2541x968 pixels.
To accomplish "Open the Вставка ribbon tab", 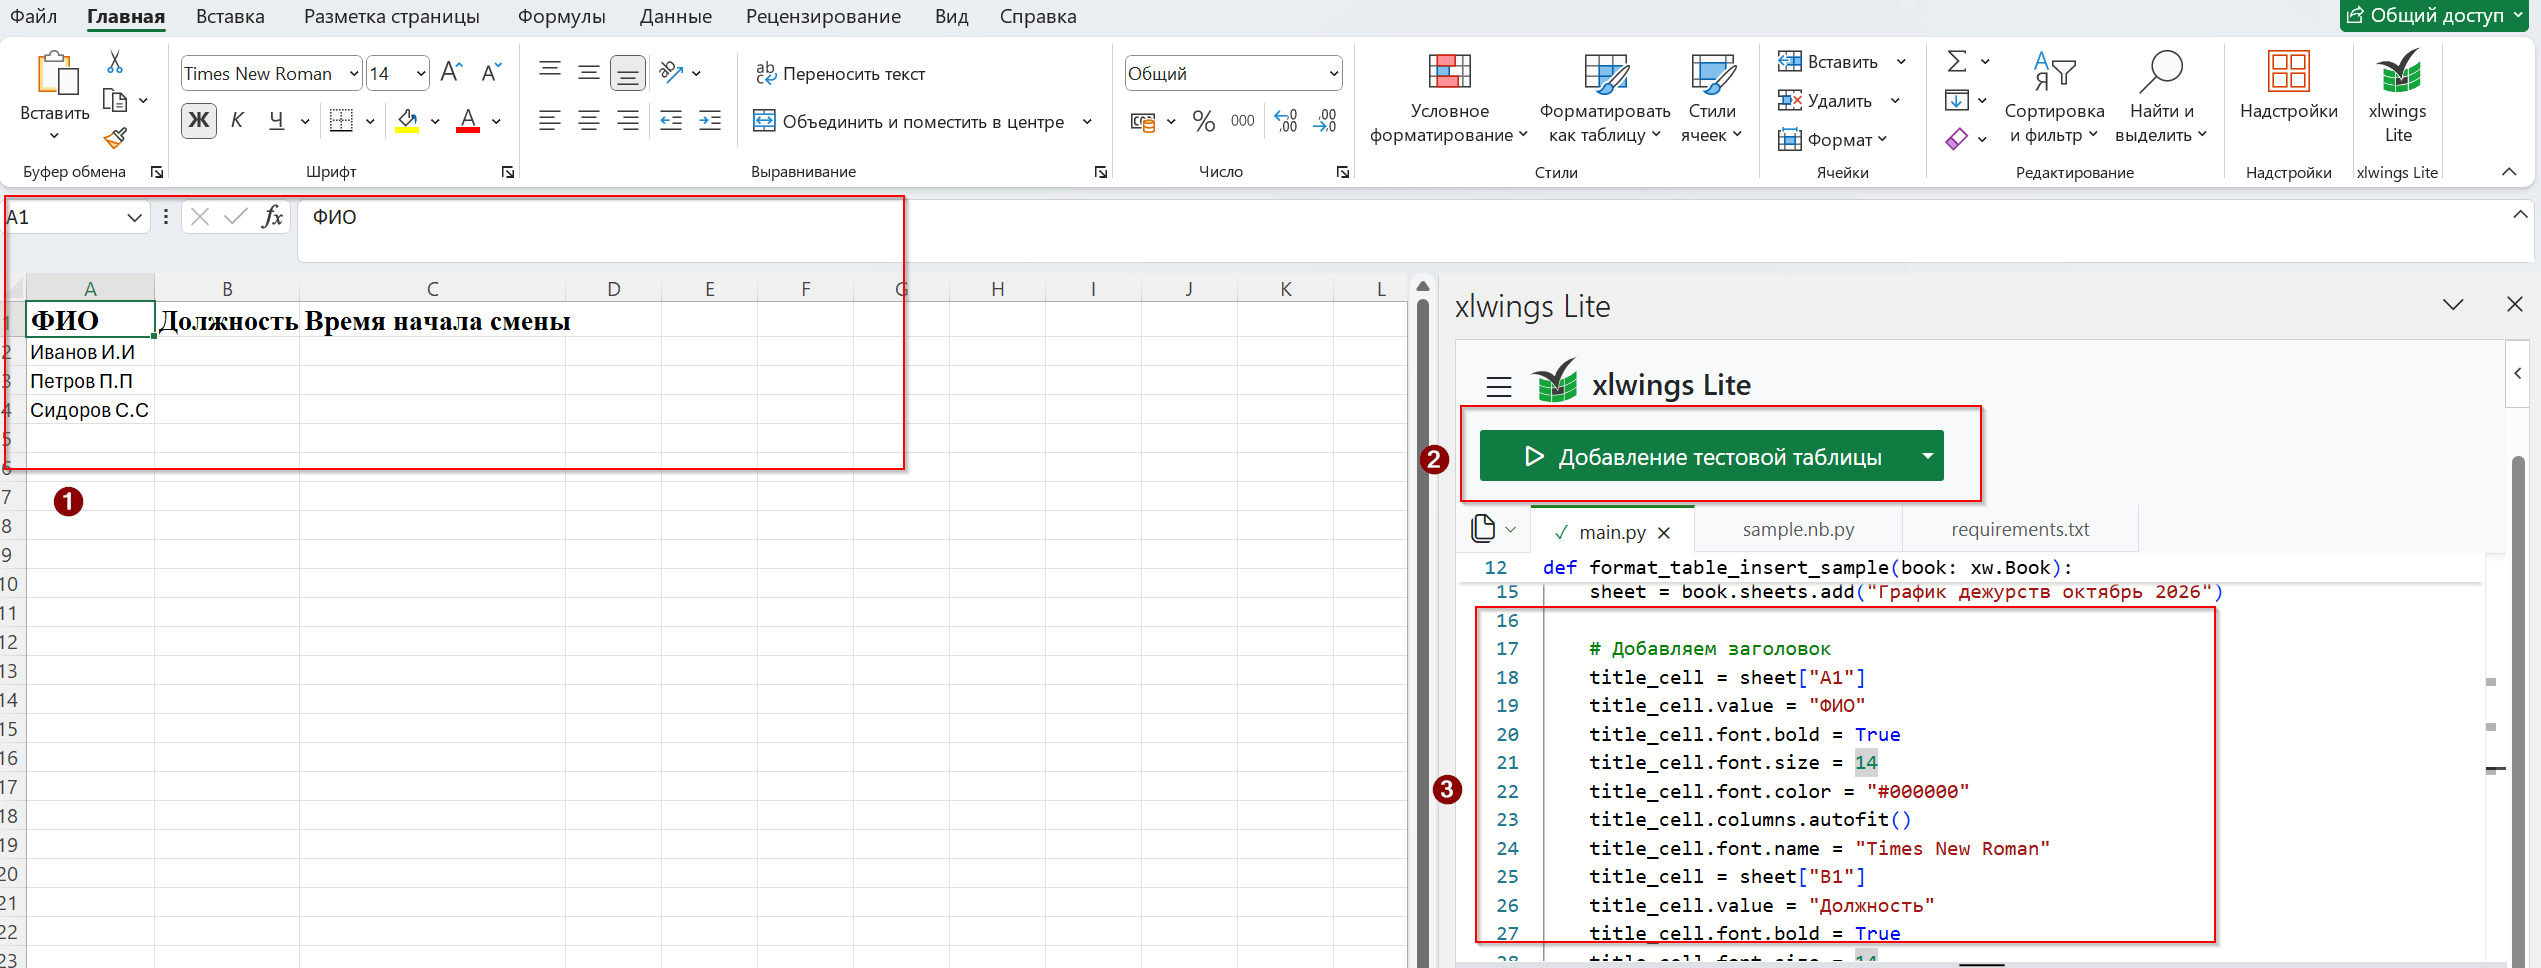I will pos(230,16).
